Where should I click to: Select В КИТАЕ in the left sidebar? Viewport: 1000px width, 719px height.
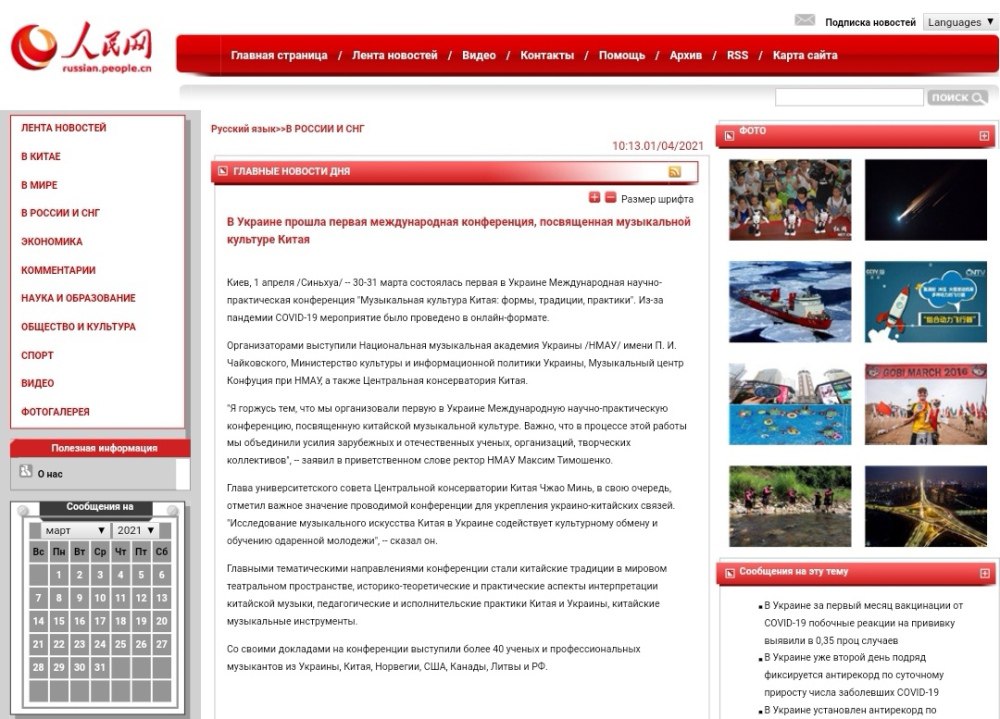click(x=41, y=157)
